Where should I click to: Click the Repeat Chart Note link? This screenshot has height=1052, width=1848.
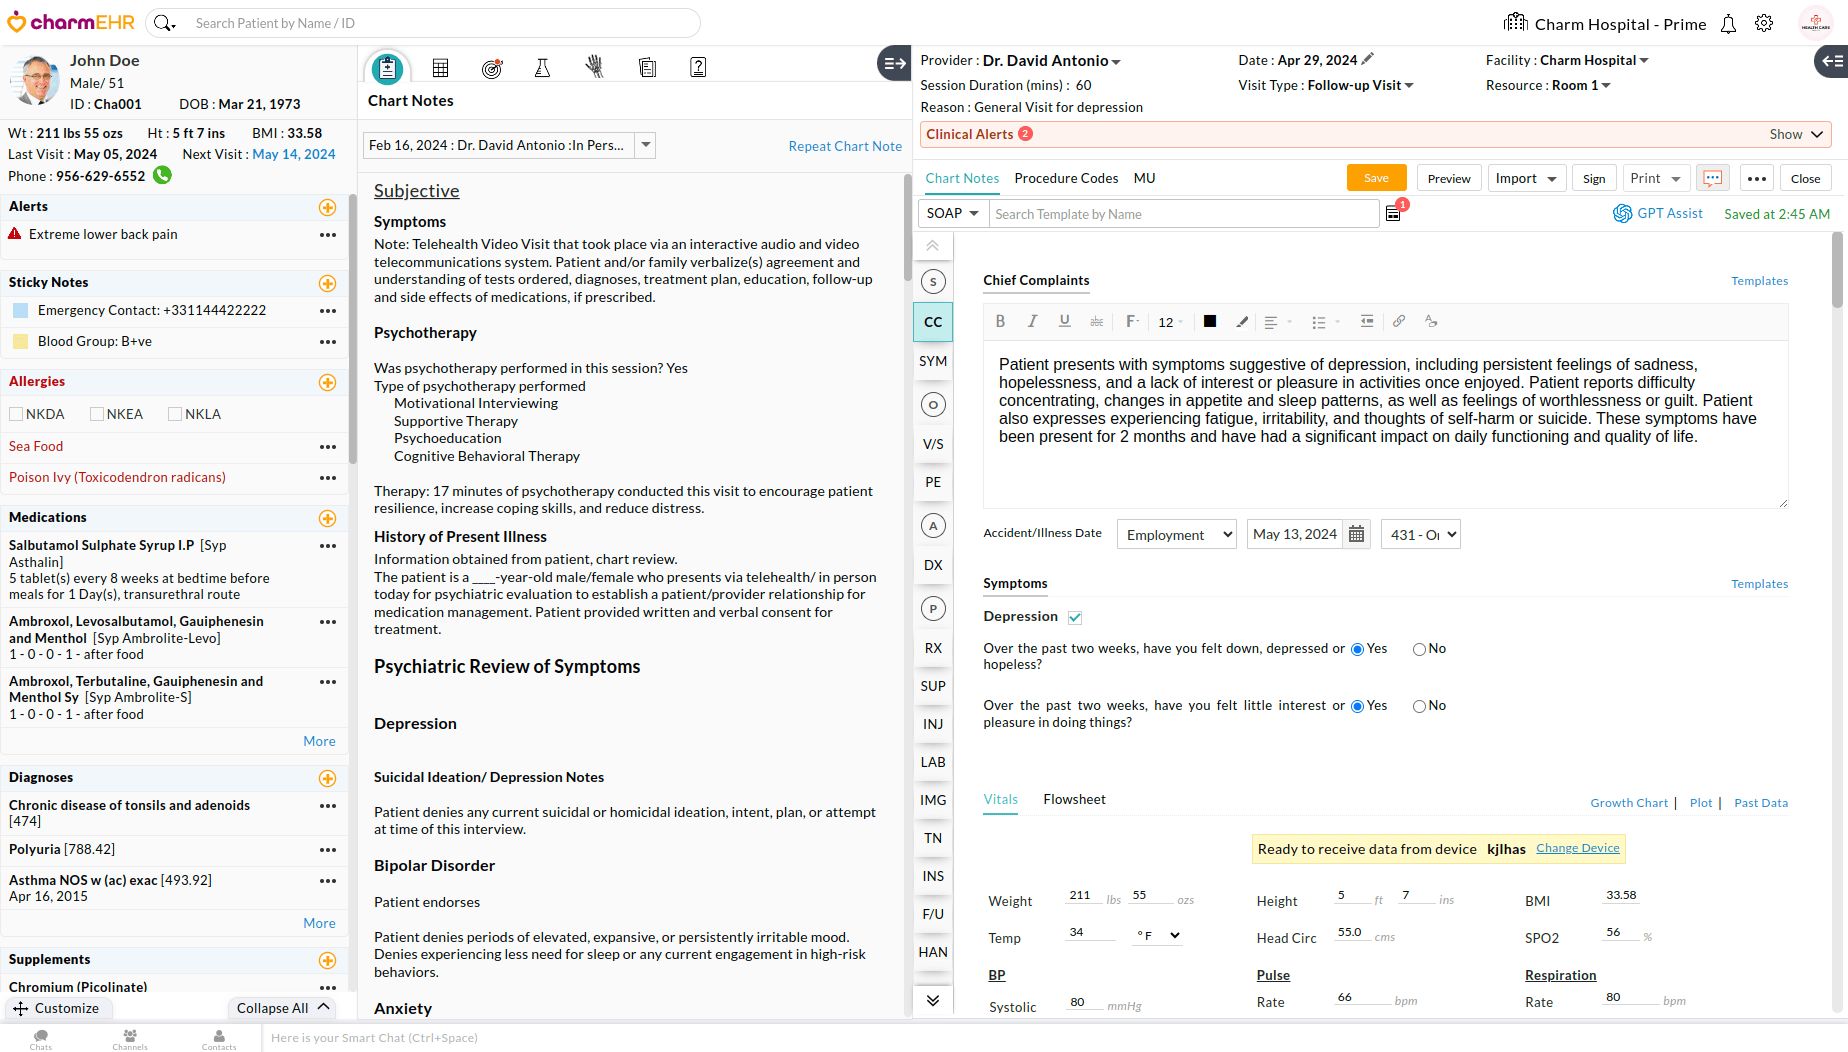pyautogui.click(x=845, y=146)
